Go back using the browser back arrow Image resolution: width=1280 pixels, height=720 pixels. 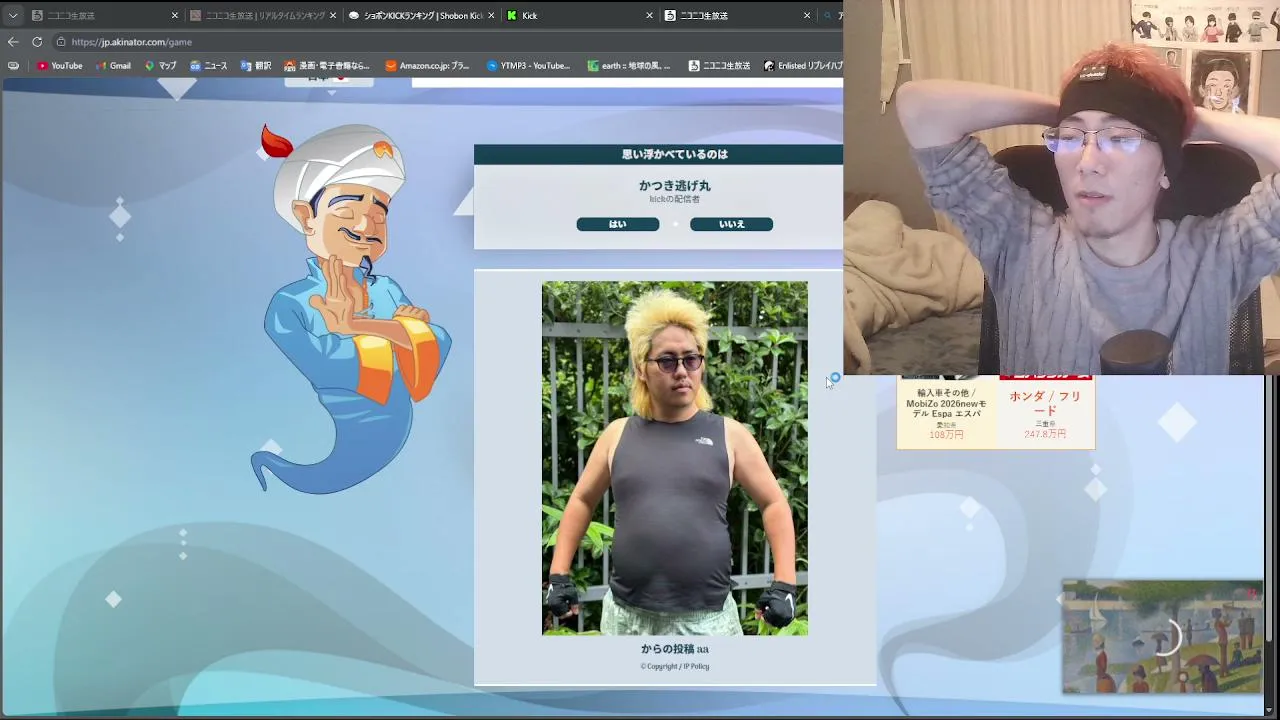[13, 42]
